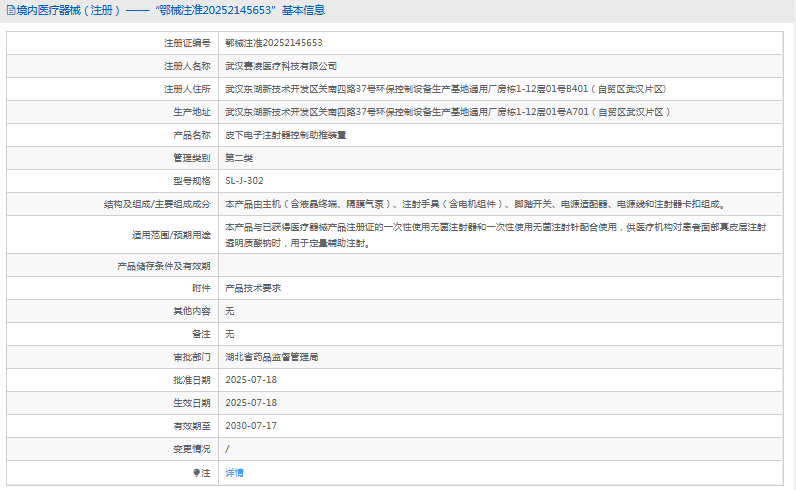This screenshot has height=490, width=796.
Task: Click the 生产地址 label
Action: point(191,112)
